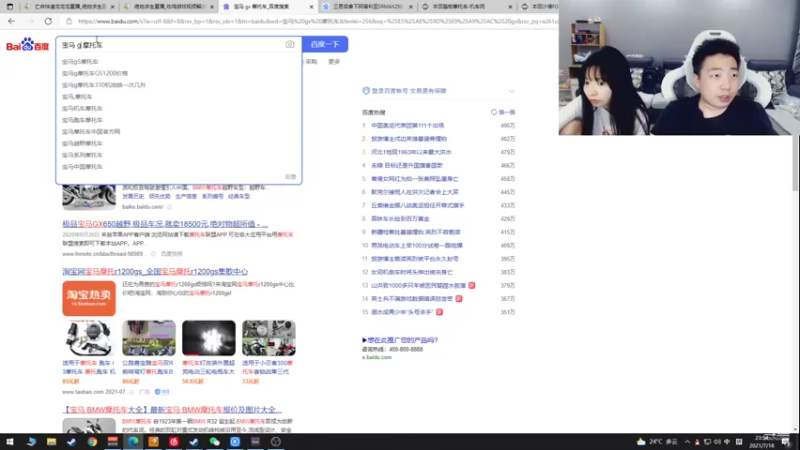Open the browser tab actions menu icon
The height and width of the screenshot is (450, 800).
(x=10, y=7)
